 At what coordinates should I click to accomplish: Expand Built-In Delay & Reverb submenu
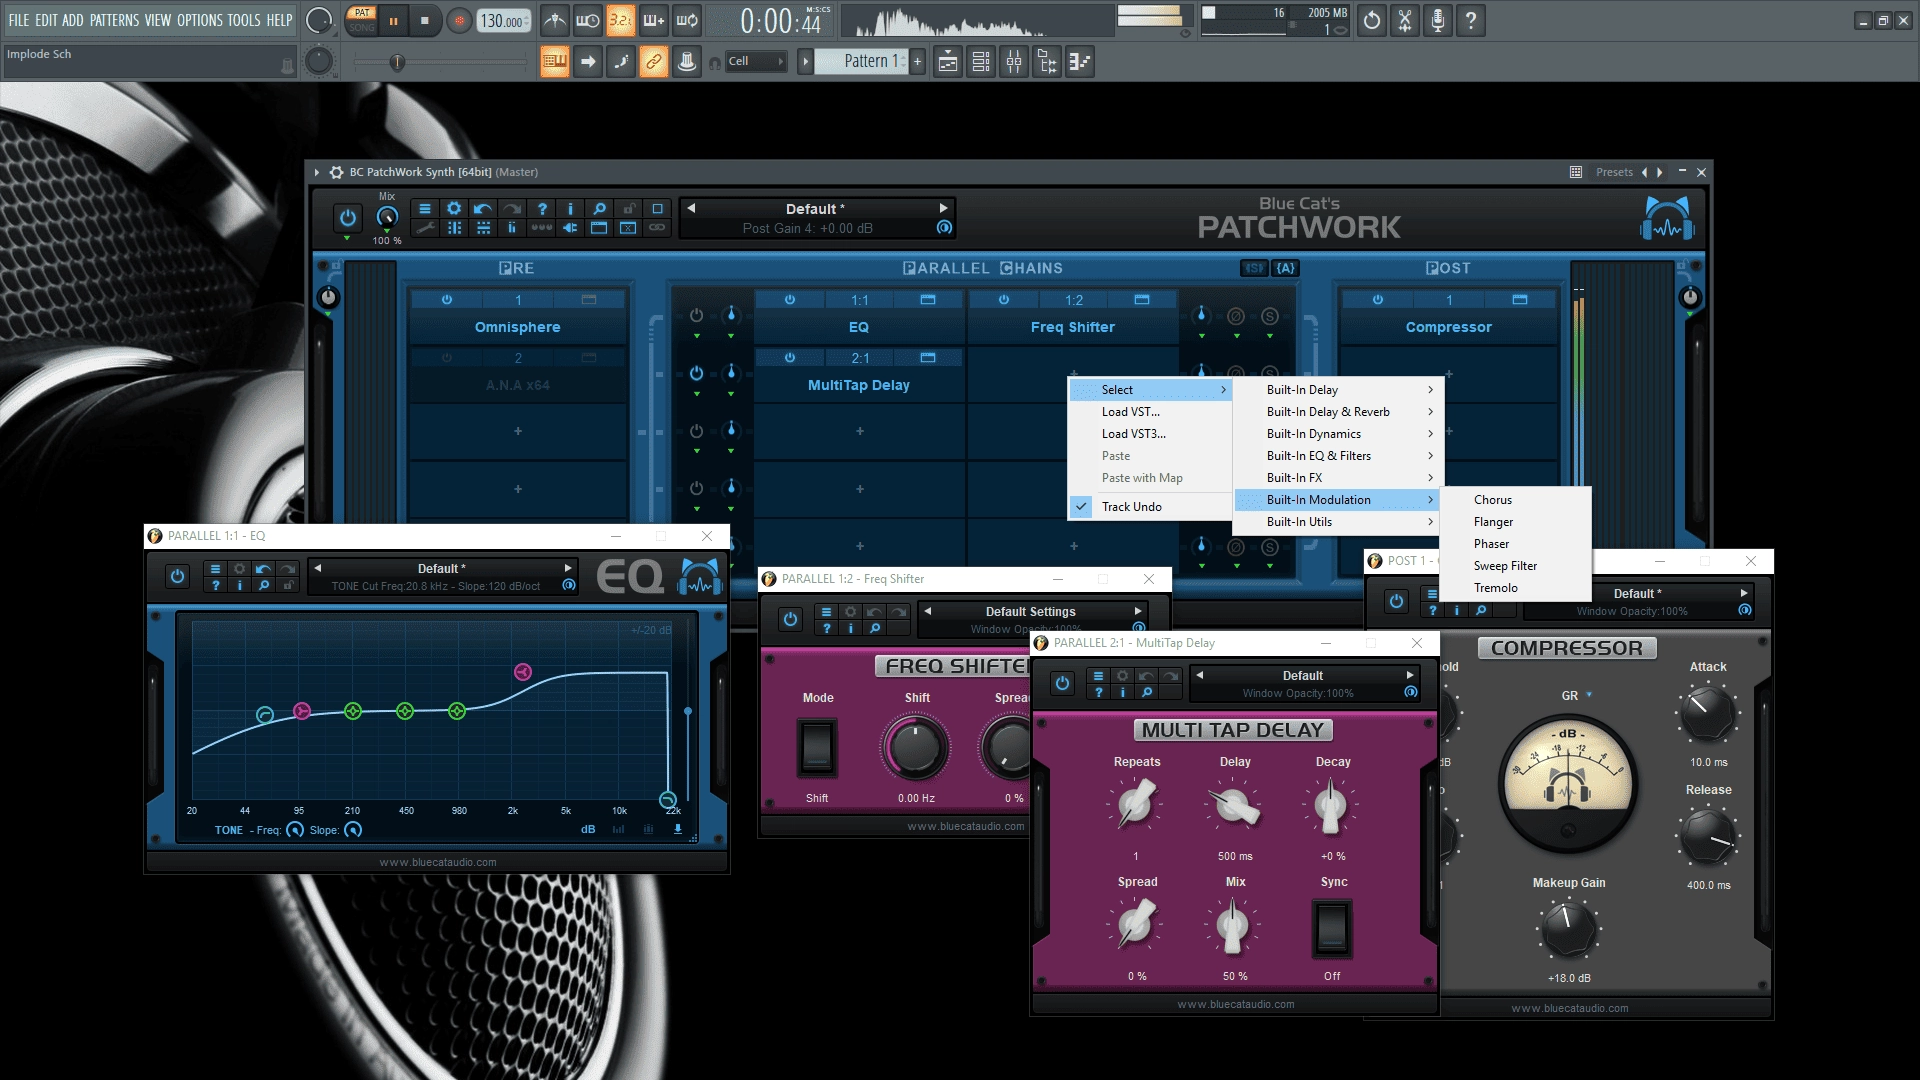point(1337,412)
